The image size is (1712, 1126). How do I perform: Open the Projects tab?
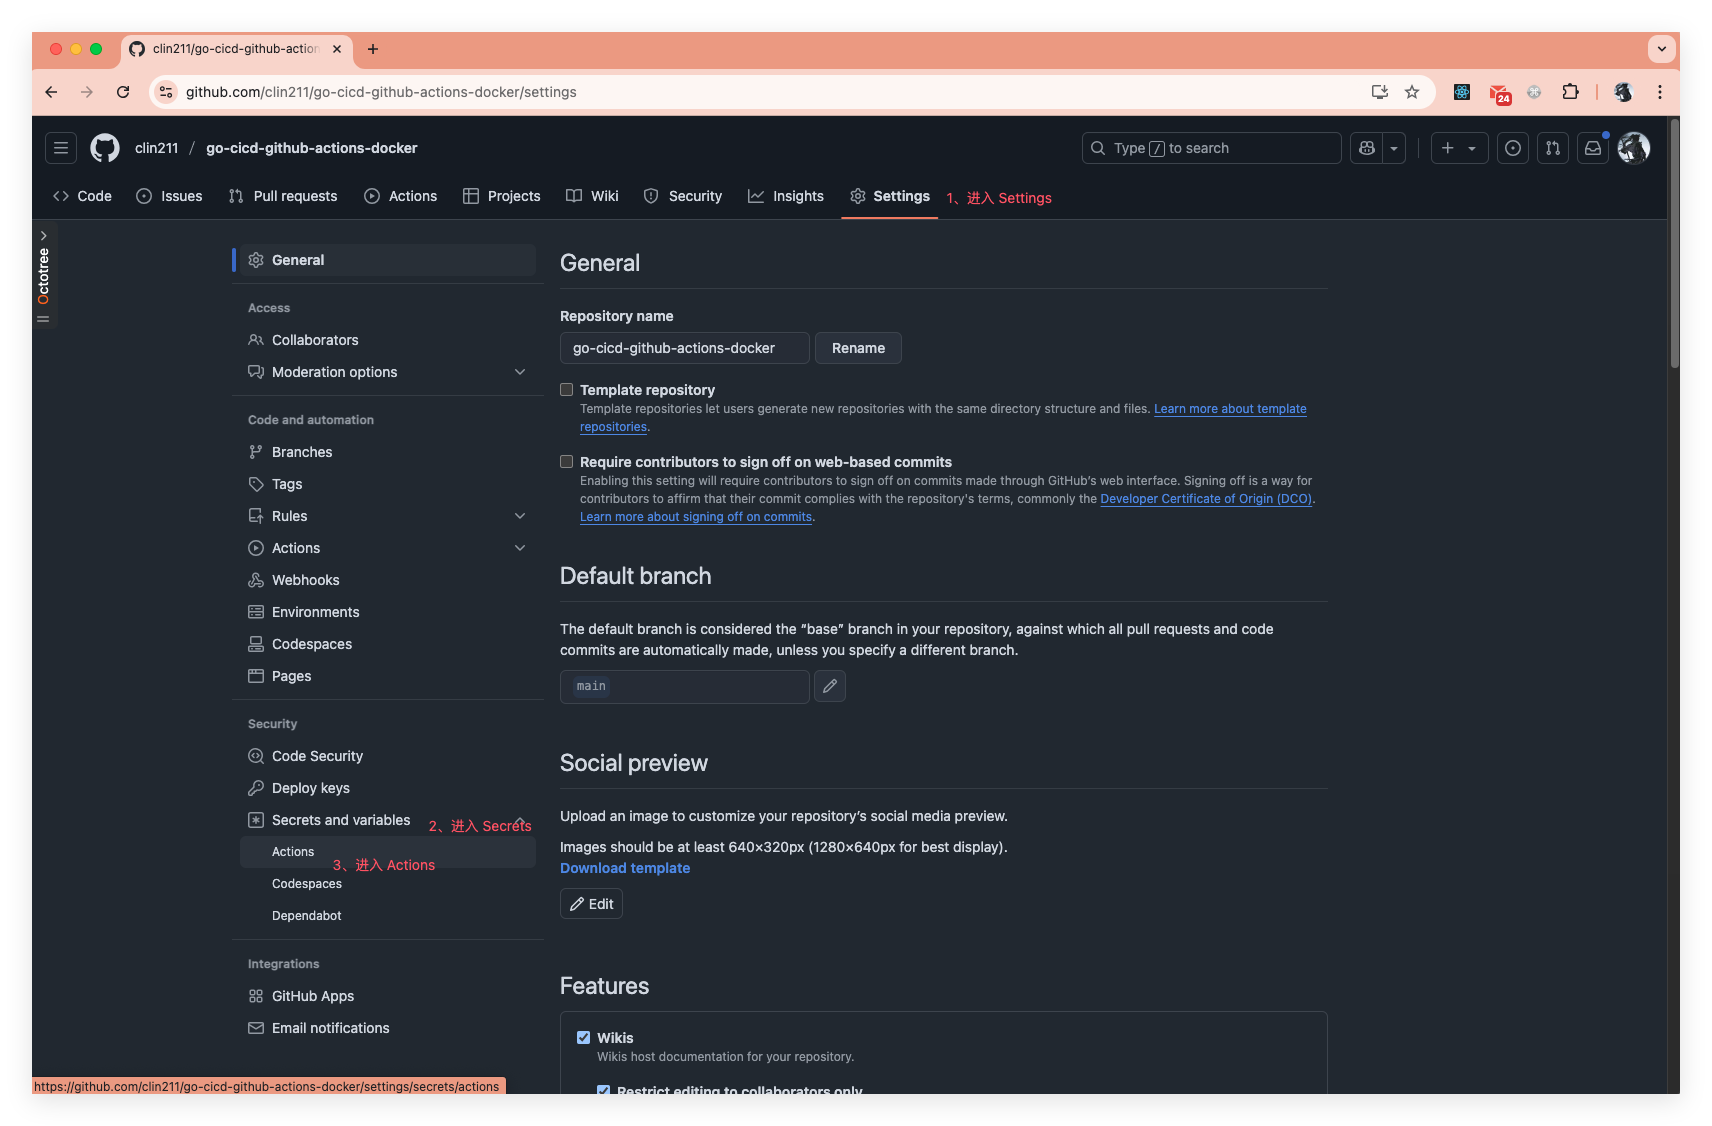(x=502, y=196)
